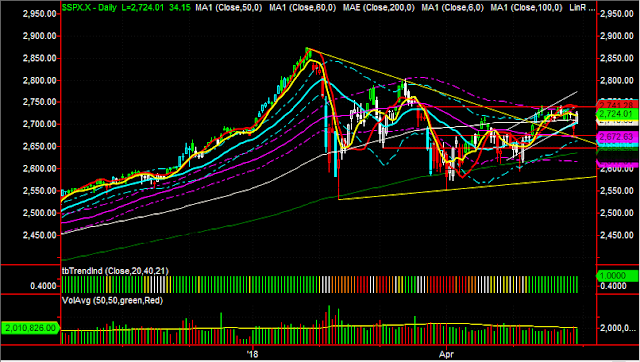Click 2,900.00 on the right price scale
The image size is (640, 362).
point(617,36)
